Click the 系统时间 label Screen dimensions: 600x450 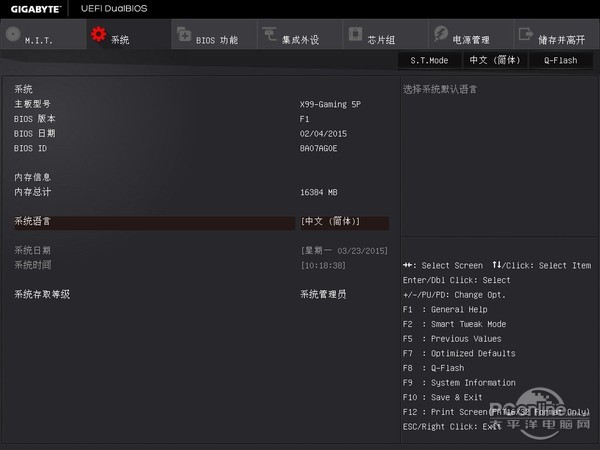pos(33,265)
